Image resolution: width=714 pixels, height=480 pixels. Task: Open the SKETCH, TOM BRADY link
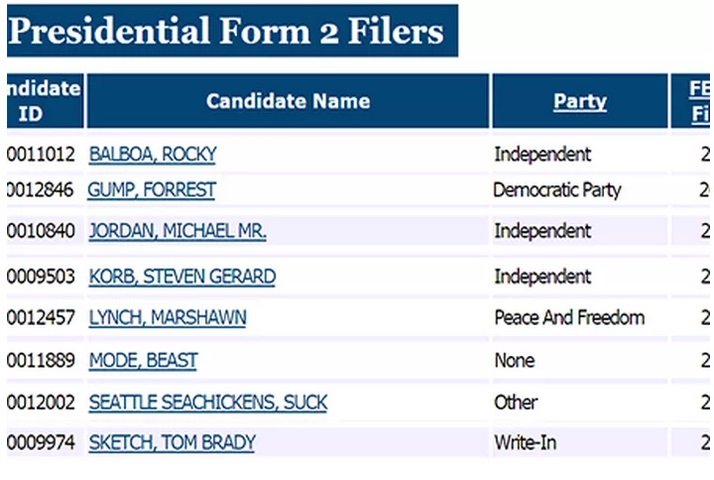coord(171,442)
